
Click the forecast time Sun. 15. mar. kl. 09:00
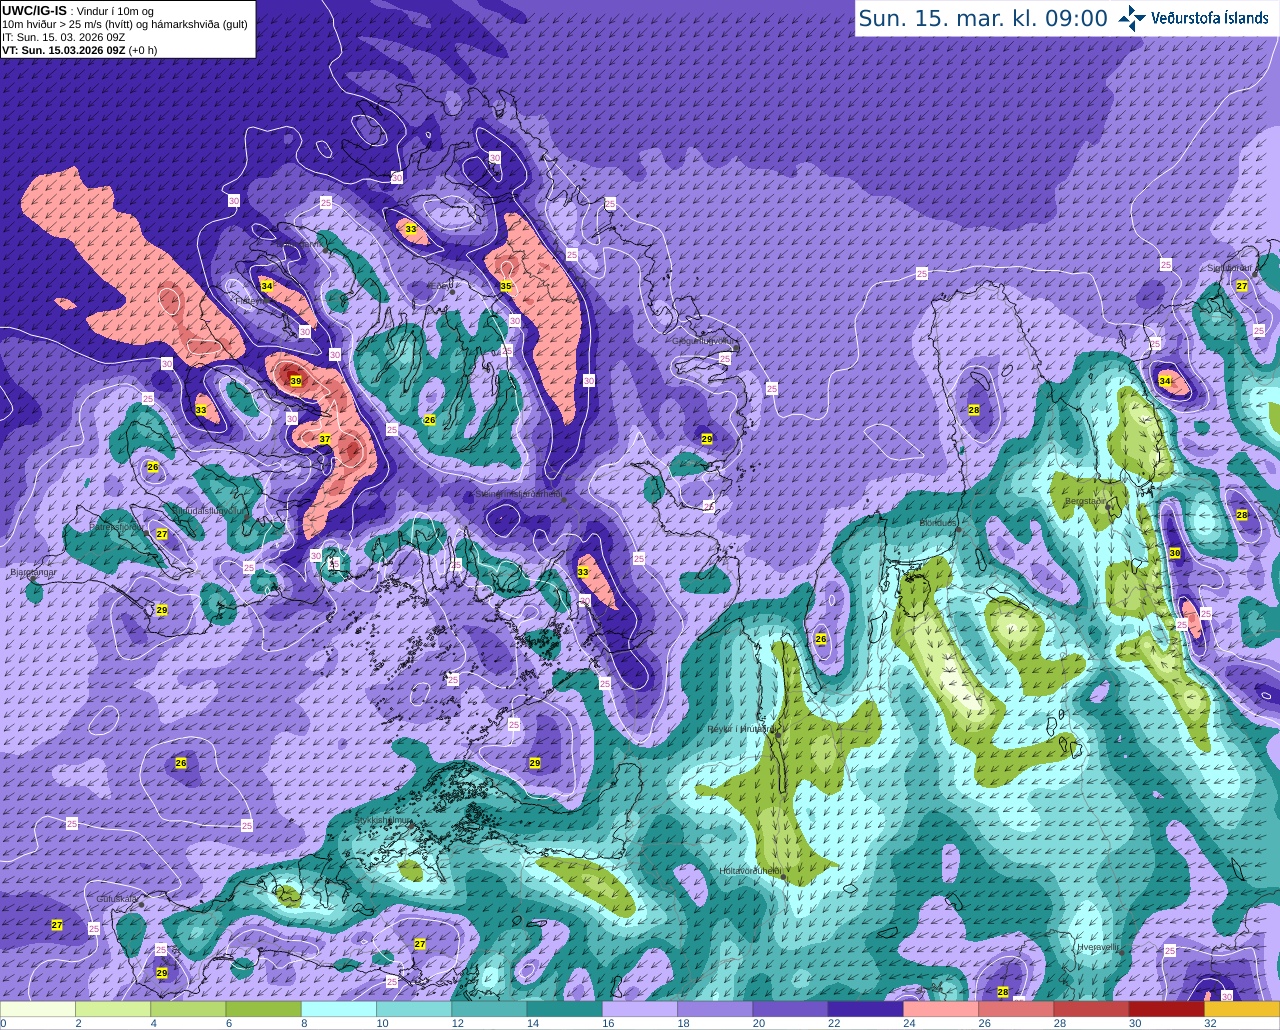983,18
